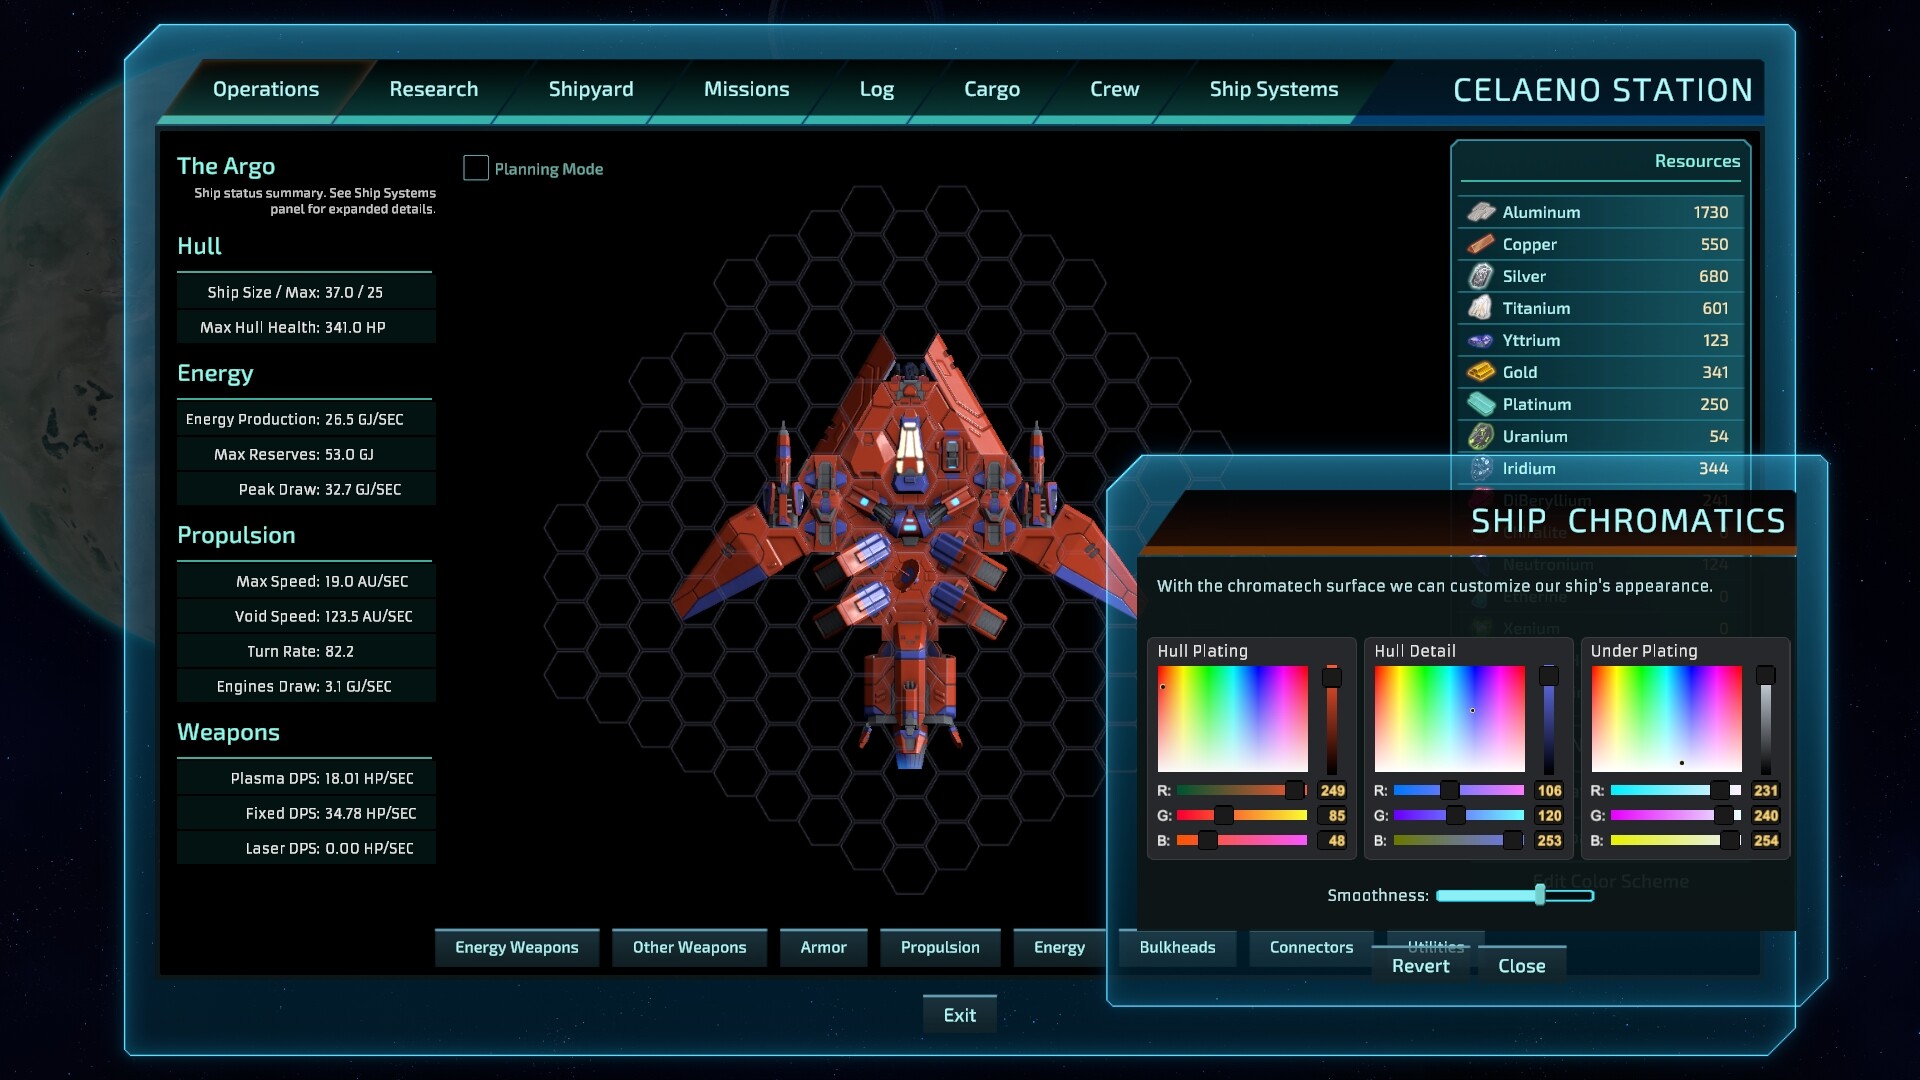Select the Energy Weapons ship section tab
The width and height of the screenshot is (1920, 1080).
(x=517, y=945)
